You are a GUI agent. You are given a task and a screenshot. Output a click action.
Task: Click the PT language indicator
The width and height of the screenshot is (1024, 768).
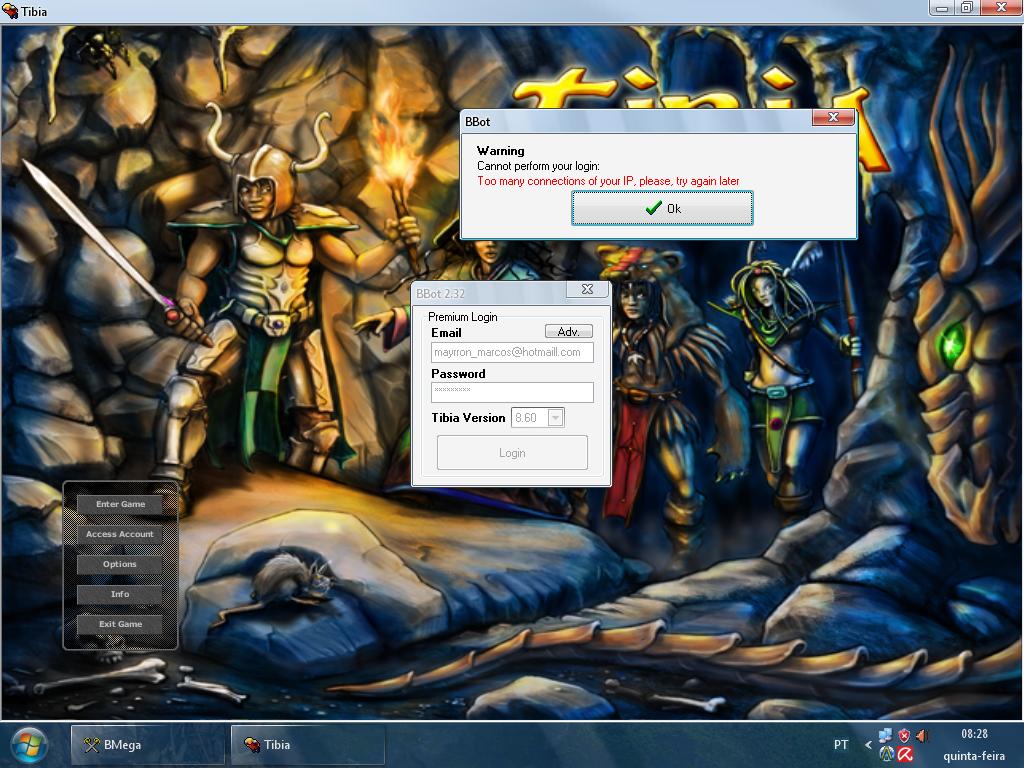click(x=840, y=744)
